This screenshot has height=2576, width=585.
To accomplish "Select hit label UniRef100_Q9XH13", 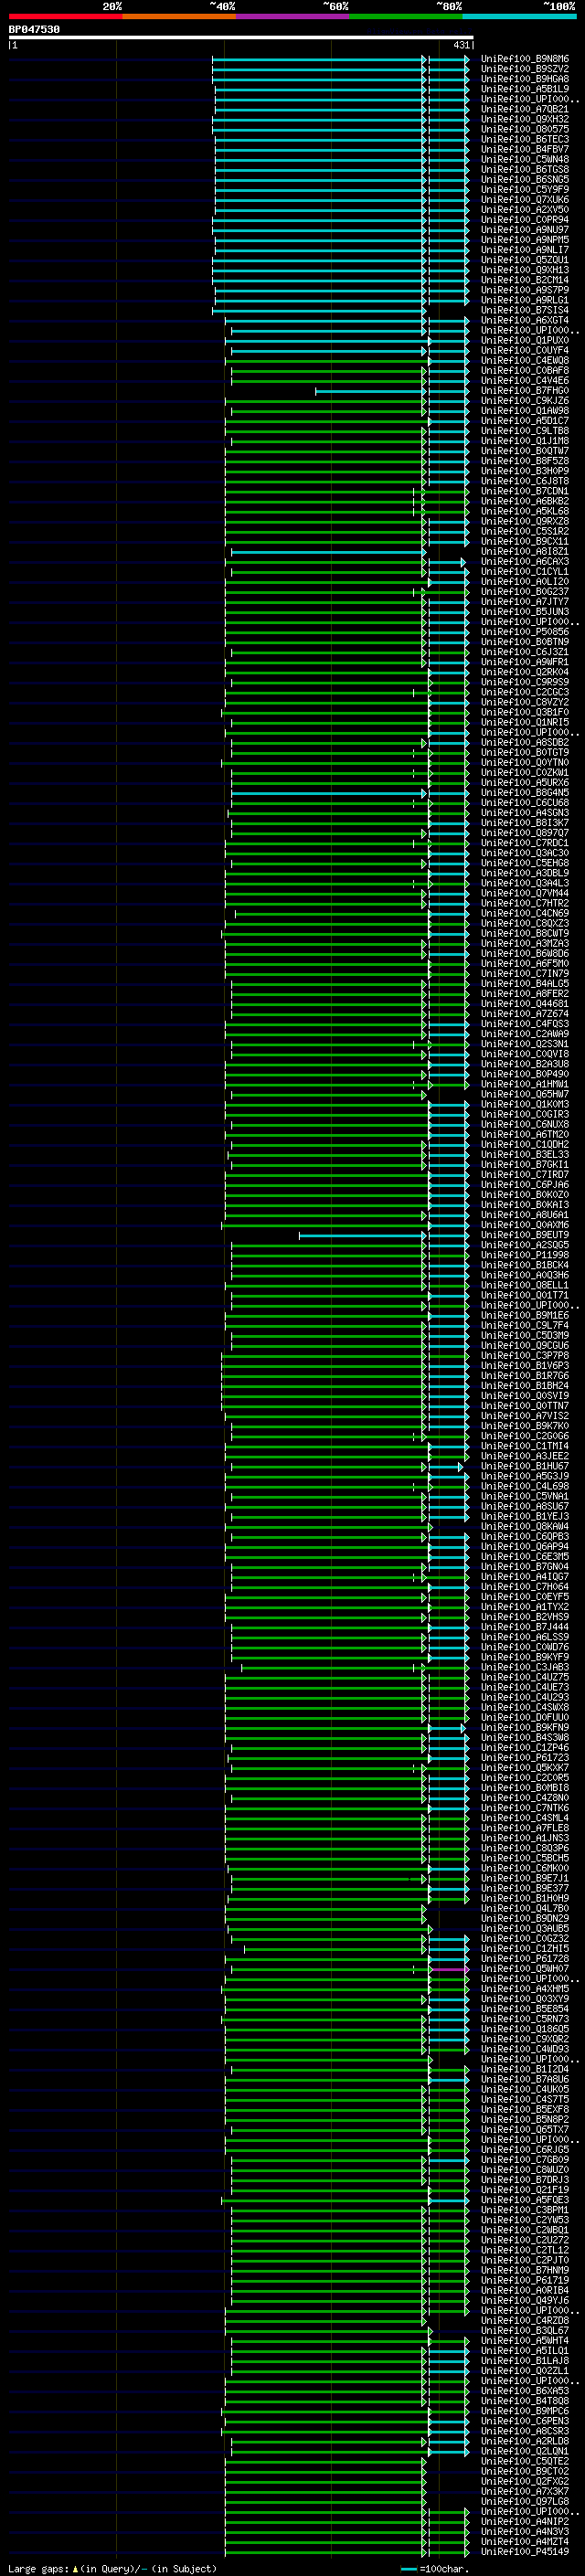I will pyautogui.click(x=525, y=270).
